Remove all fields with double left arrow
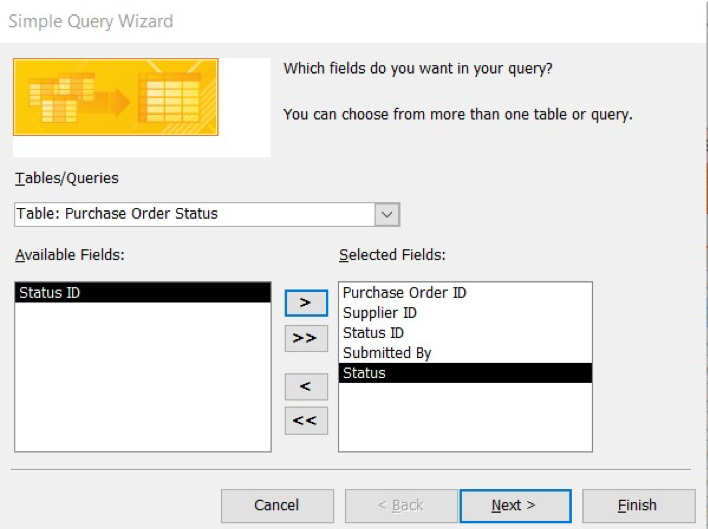708x529 pixels. click(306, 421)
